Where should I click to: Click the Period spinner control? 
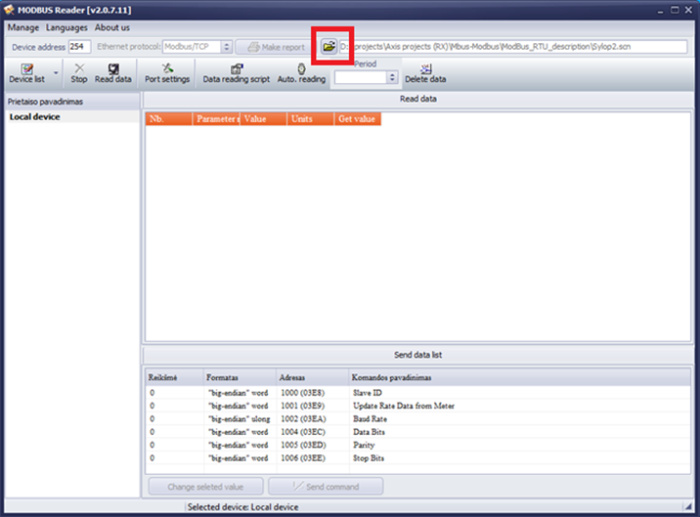tap(392, 77)
